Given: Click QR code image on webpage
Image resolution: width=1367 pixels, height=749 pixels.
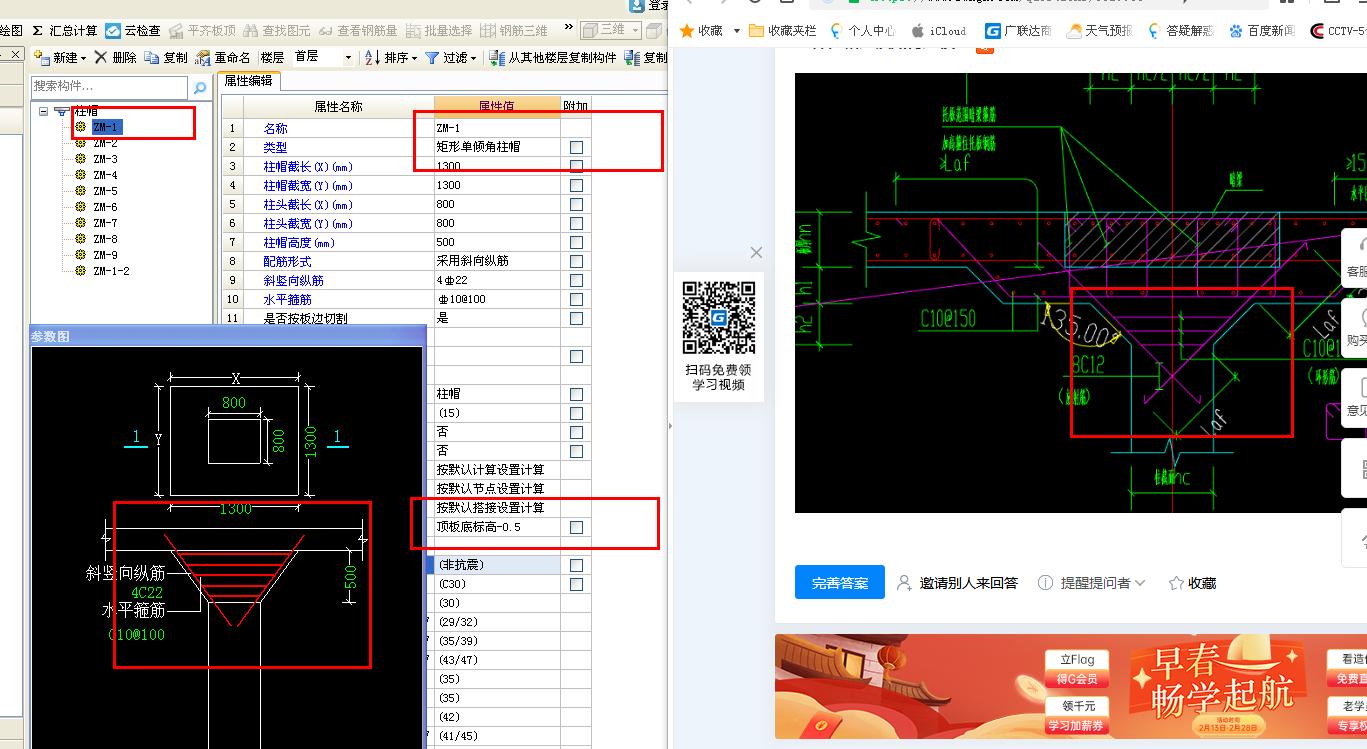Looking at the screenshot, I should (x=718, y=317).
